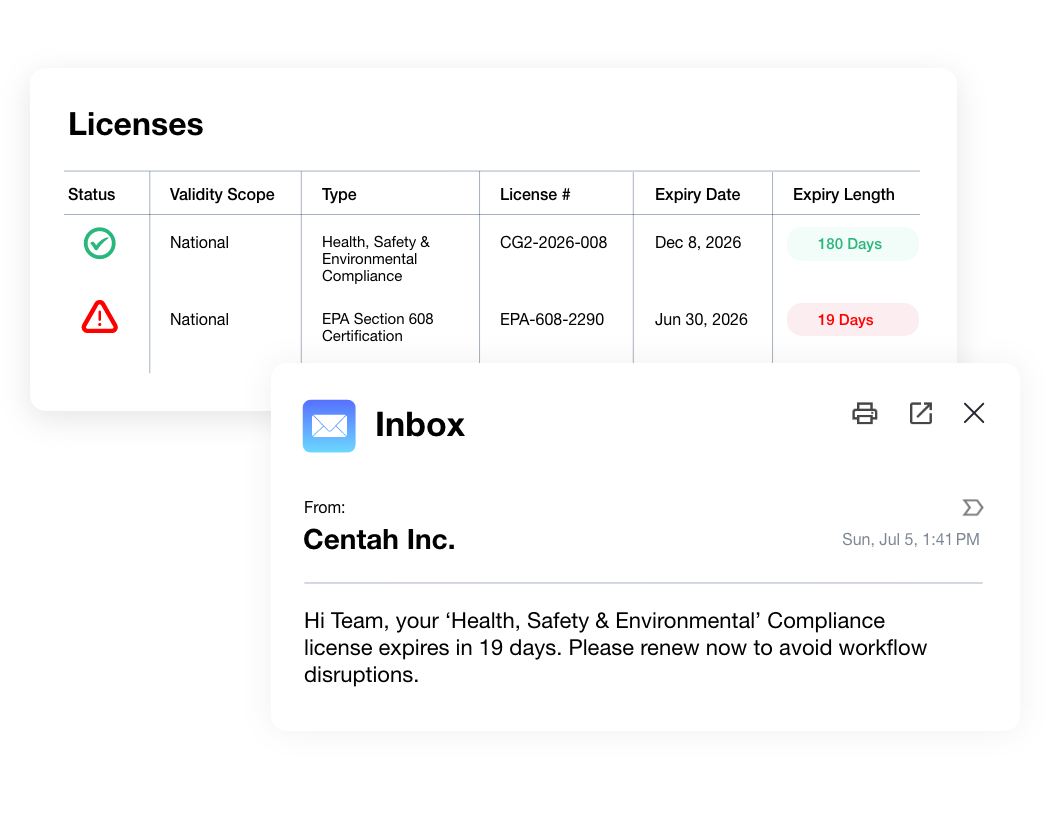This screenshot has width=1060, height=820.
Task: Click sender name Centah Inc.
Action: pos(379,539)
